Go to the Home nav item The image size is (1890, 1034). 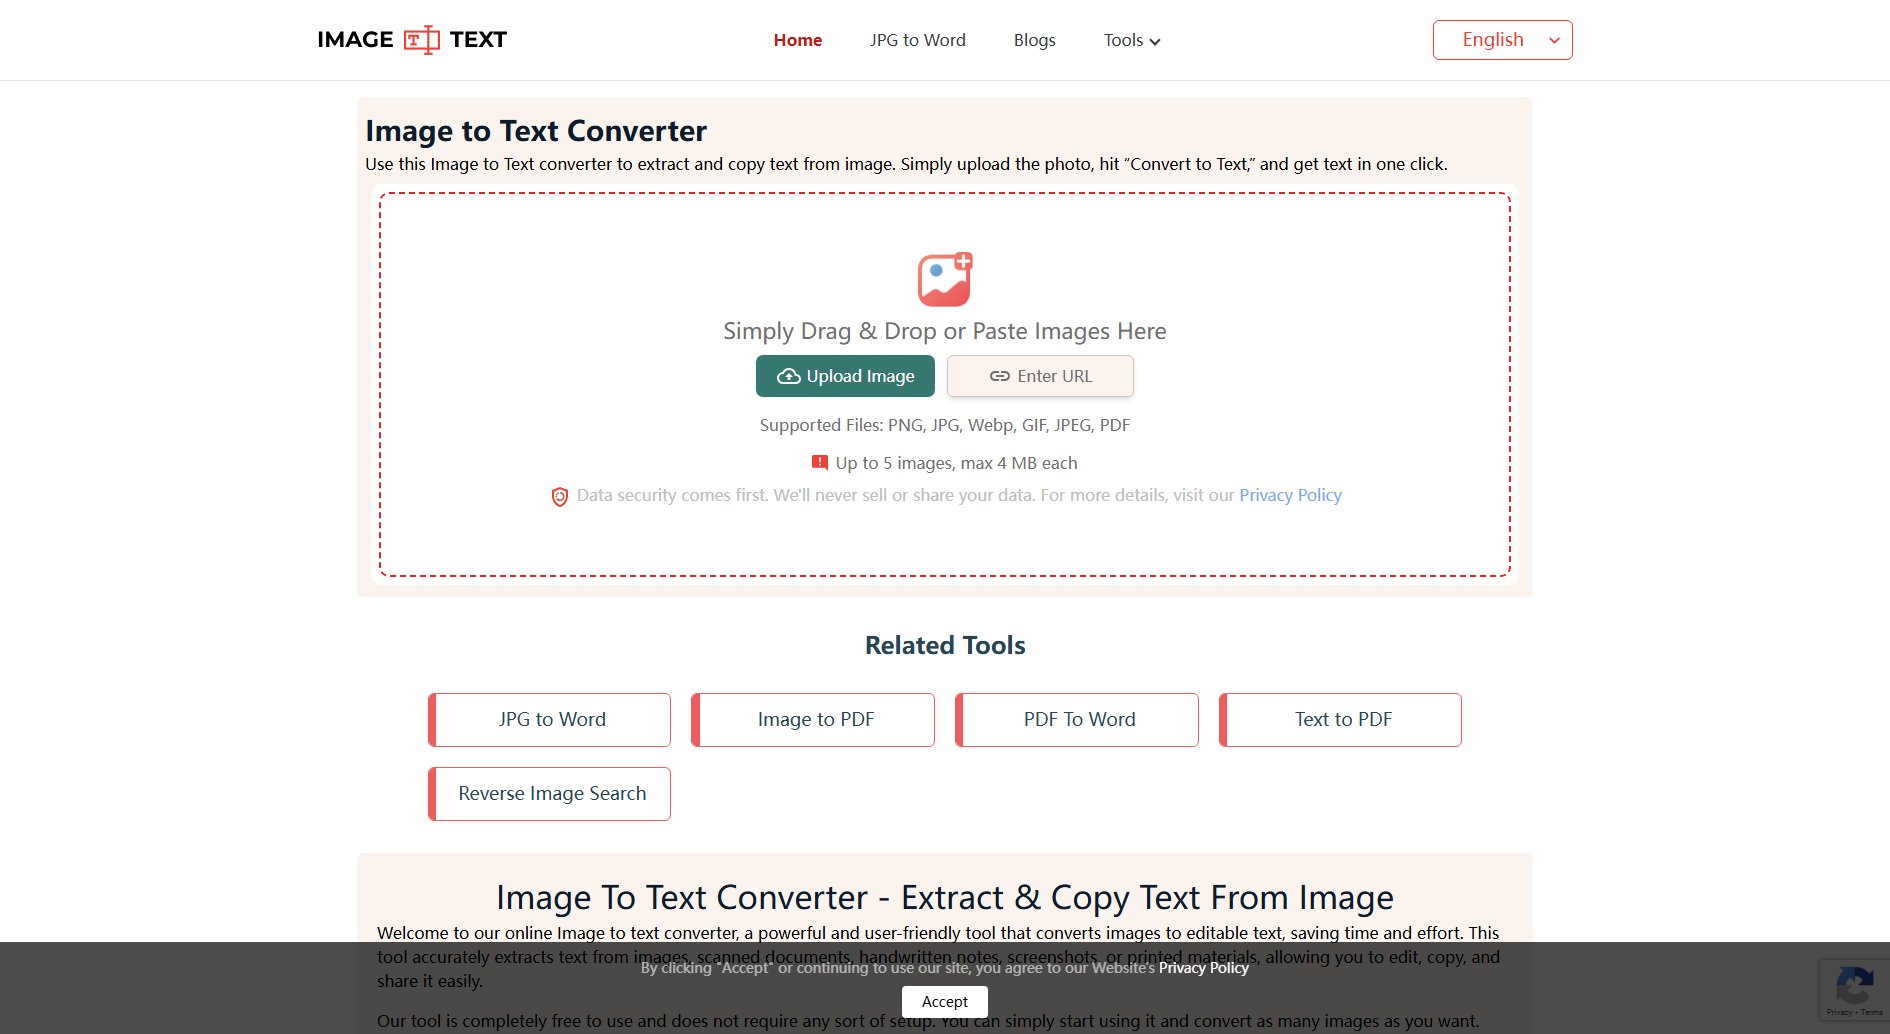(797, 40)
